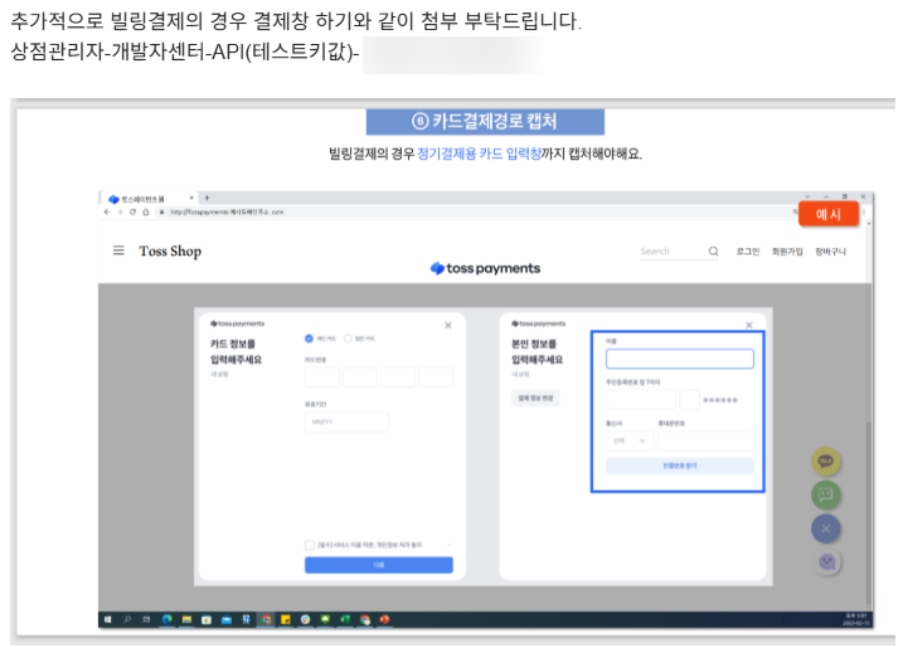Open the yellow Sticky Notes taskbar icon
Viewport: 902px width, 647px height.
coord(285,619)
